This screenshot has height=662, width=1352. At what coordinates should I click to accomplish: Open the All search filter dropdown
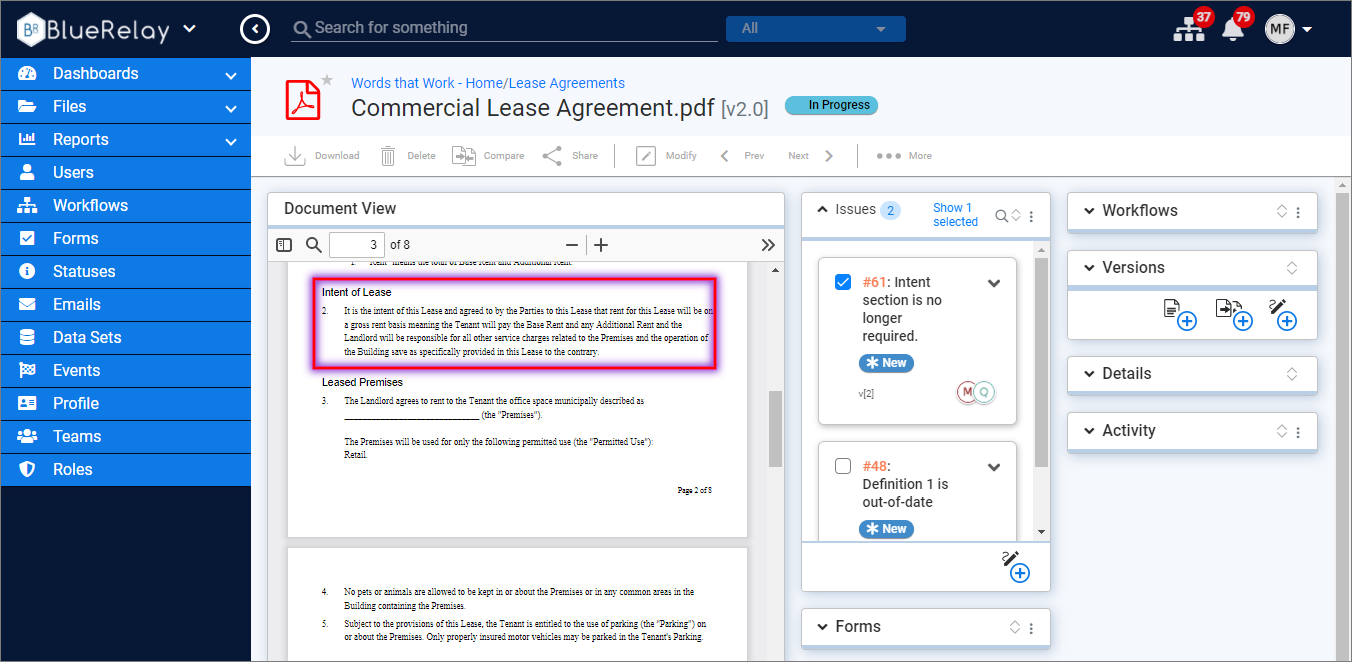pos(815,29)
